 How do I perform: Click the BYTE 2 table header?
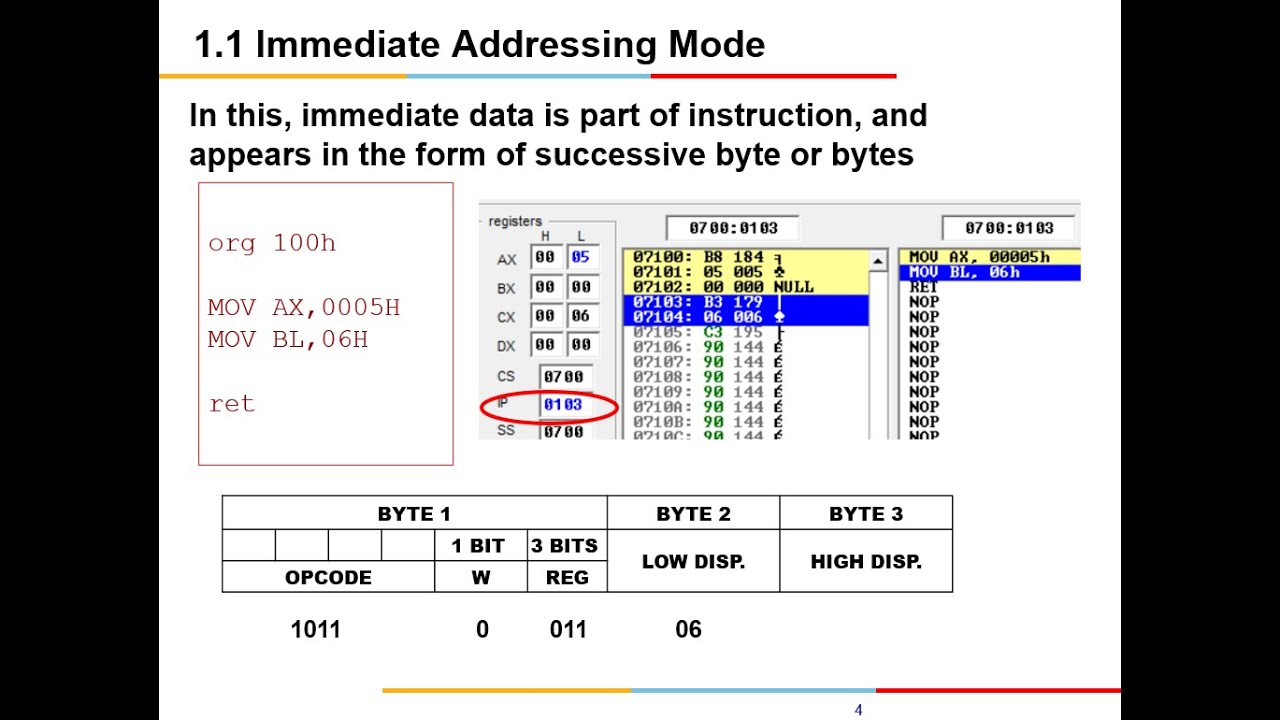(x=693, y=514)
